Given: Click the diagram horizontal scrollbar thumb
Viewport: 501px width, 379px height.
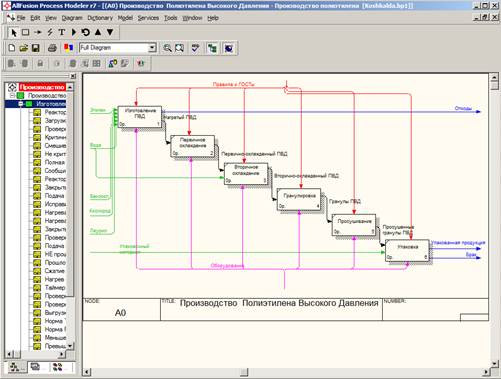Looking at the screenshot, I should click(x=244, y=372).
